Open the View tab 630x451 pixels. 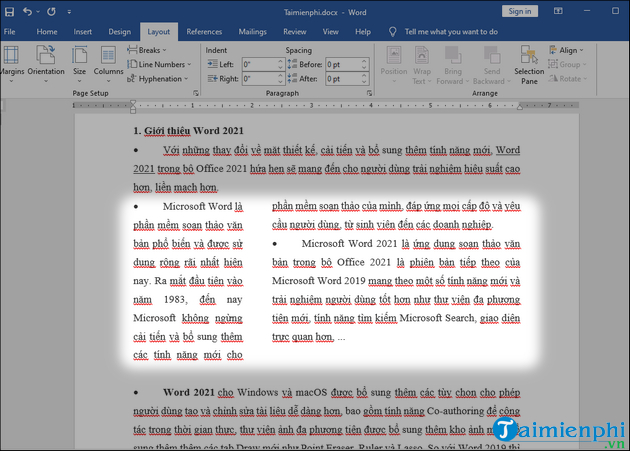330,32
